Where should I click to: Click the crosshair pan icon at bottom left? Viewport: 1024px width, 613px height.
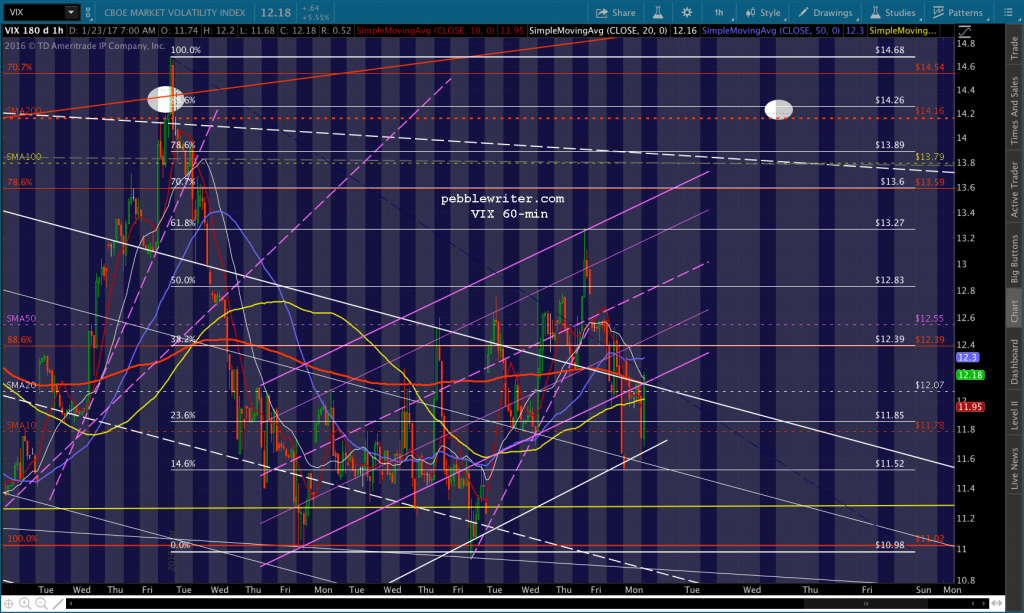9,604
